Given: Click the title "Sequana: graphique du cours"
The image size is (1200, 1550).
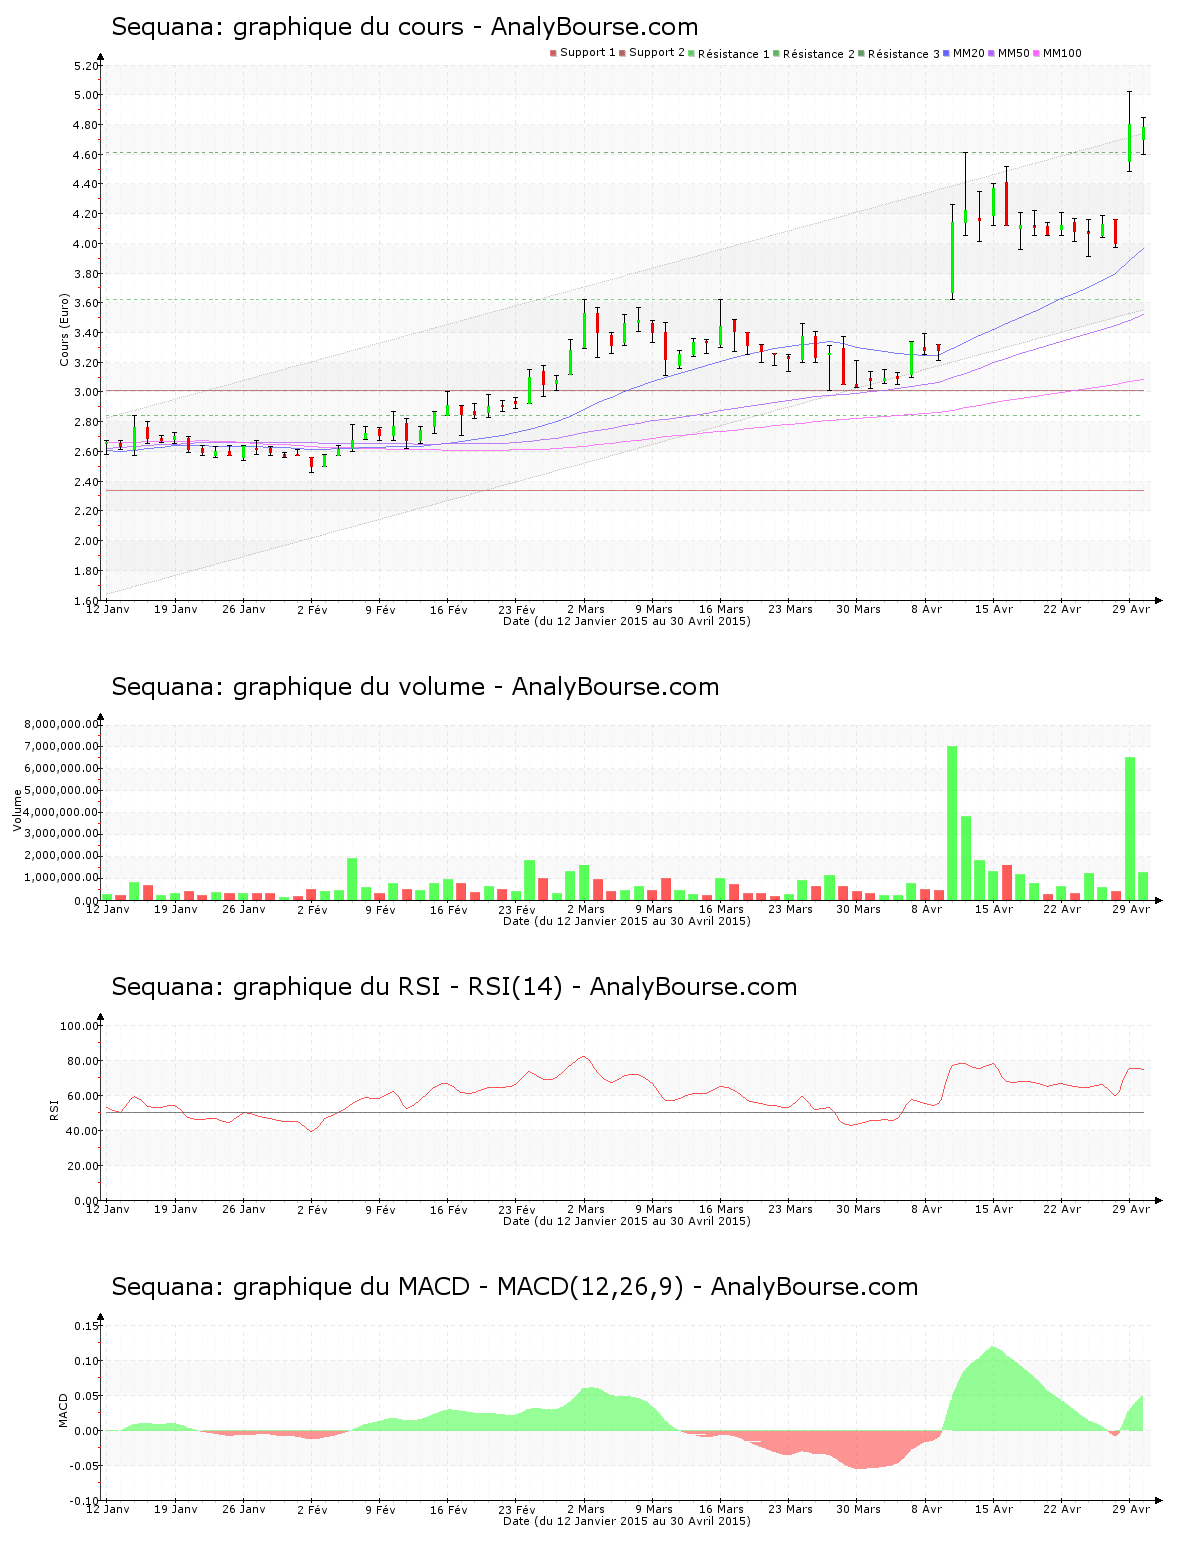Looking at the screenshot, I should (x=287, y=27).
